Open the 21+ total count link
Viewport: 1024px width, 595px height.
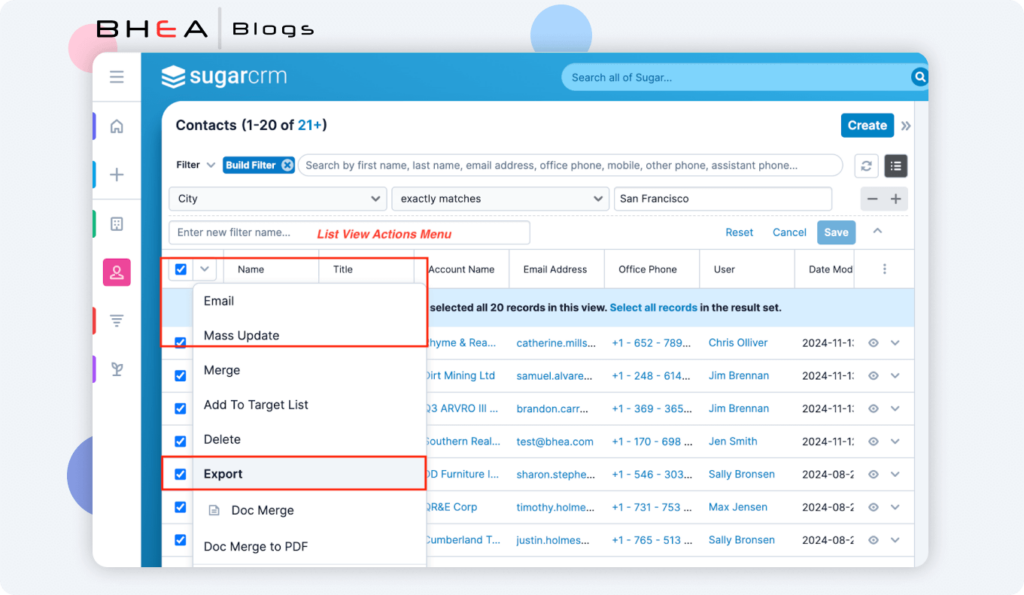310,125
